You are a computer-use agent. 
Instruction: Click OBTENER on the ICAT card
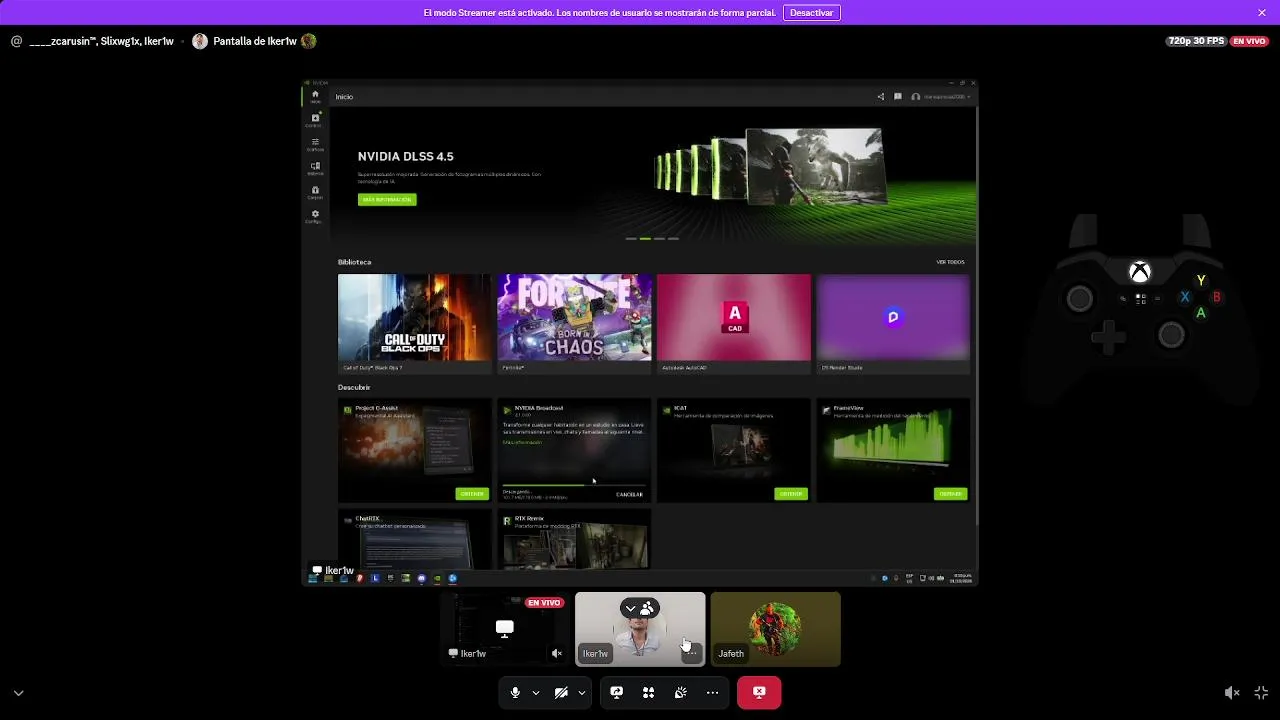[791, 494]
